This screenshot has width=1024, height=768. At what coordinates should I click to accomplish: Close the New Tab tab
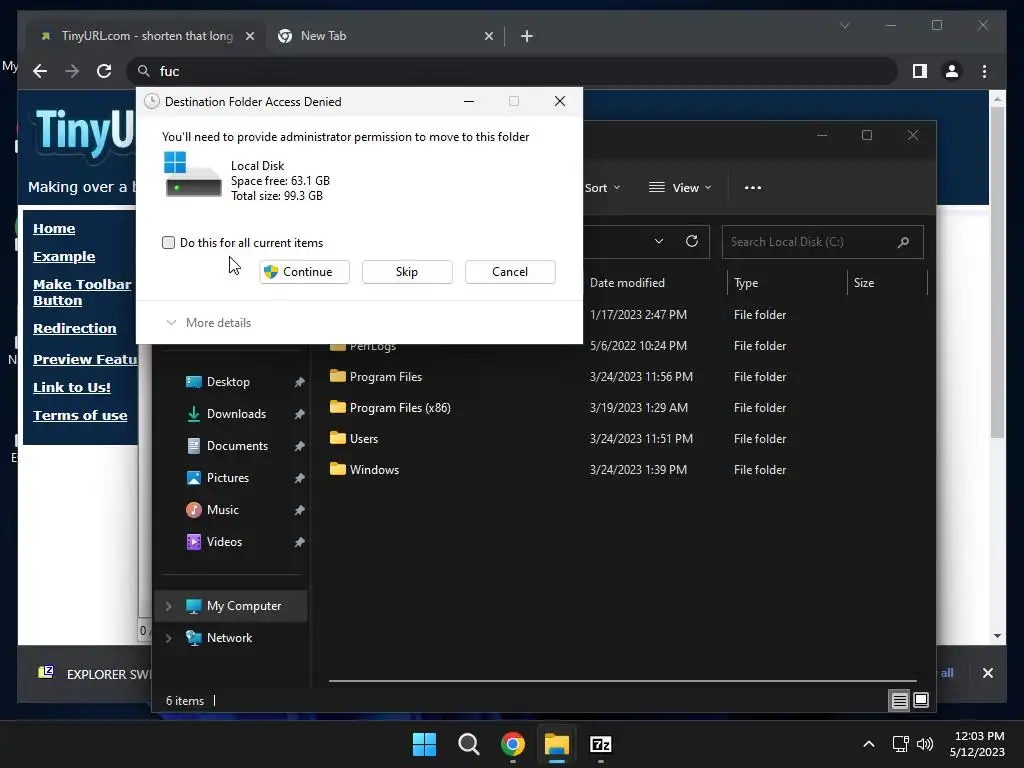click(488, 36)
